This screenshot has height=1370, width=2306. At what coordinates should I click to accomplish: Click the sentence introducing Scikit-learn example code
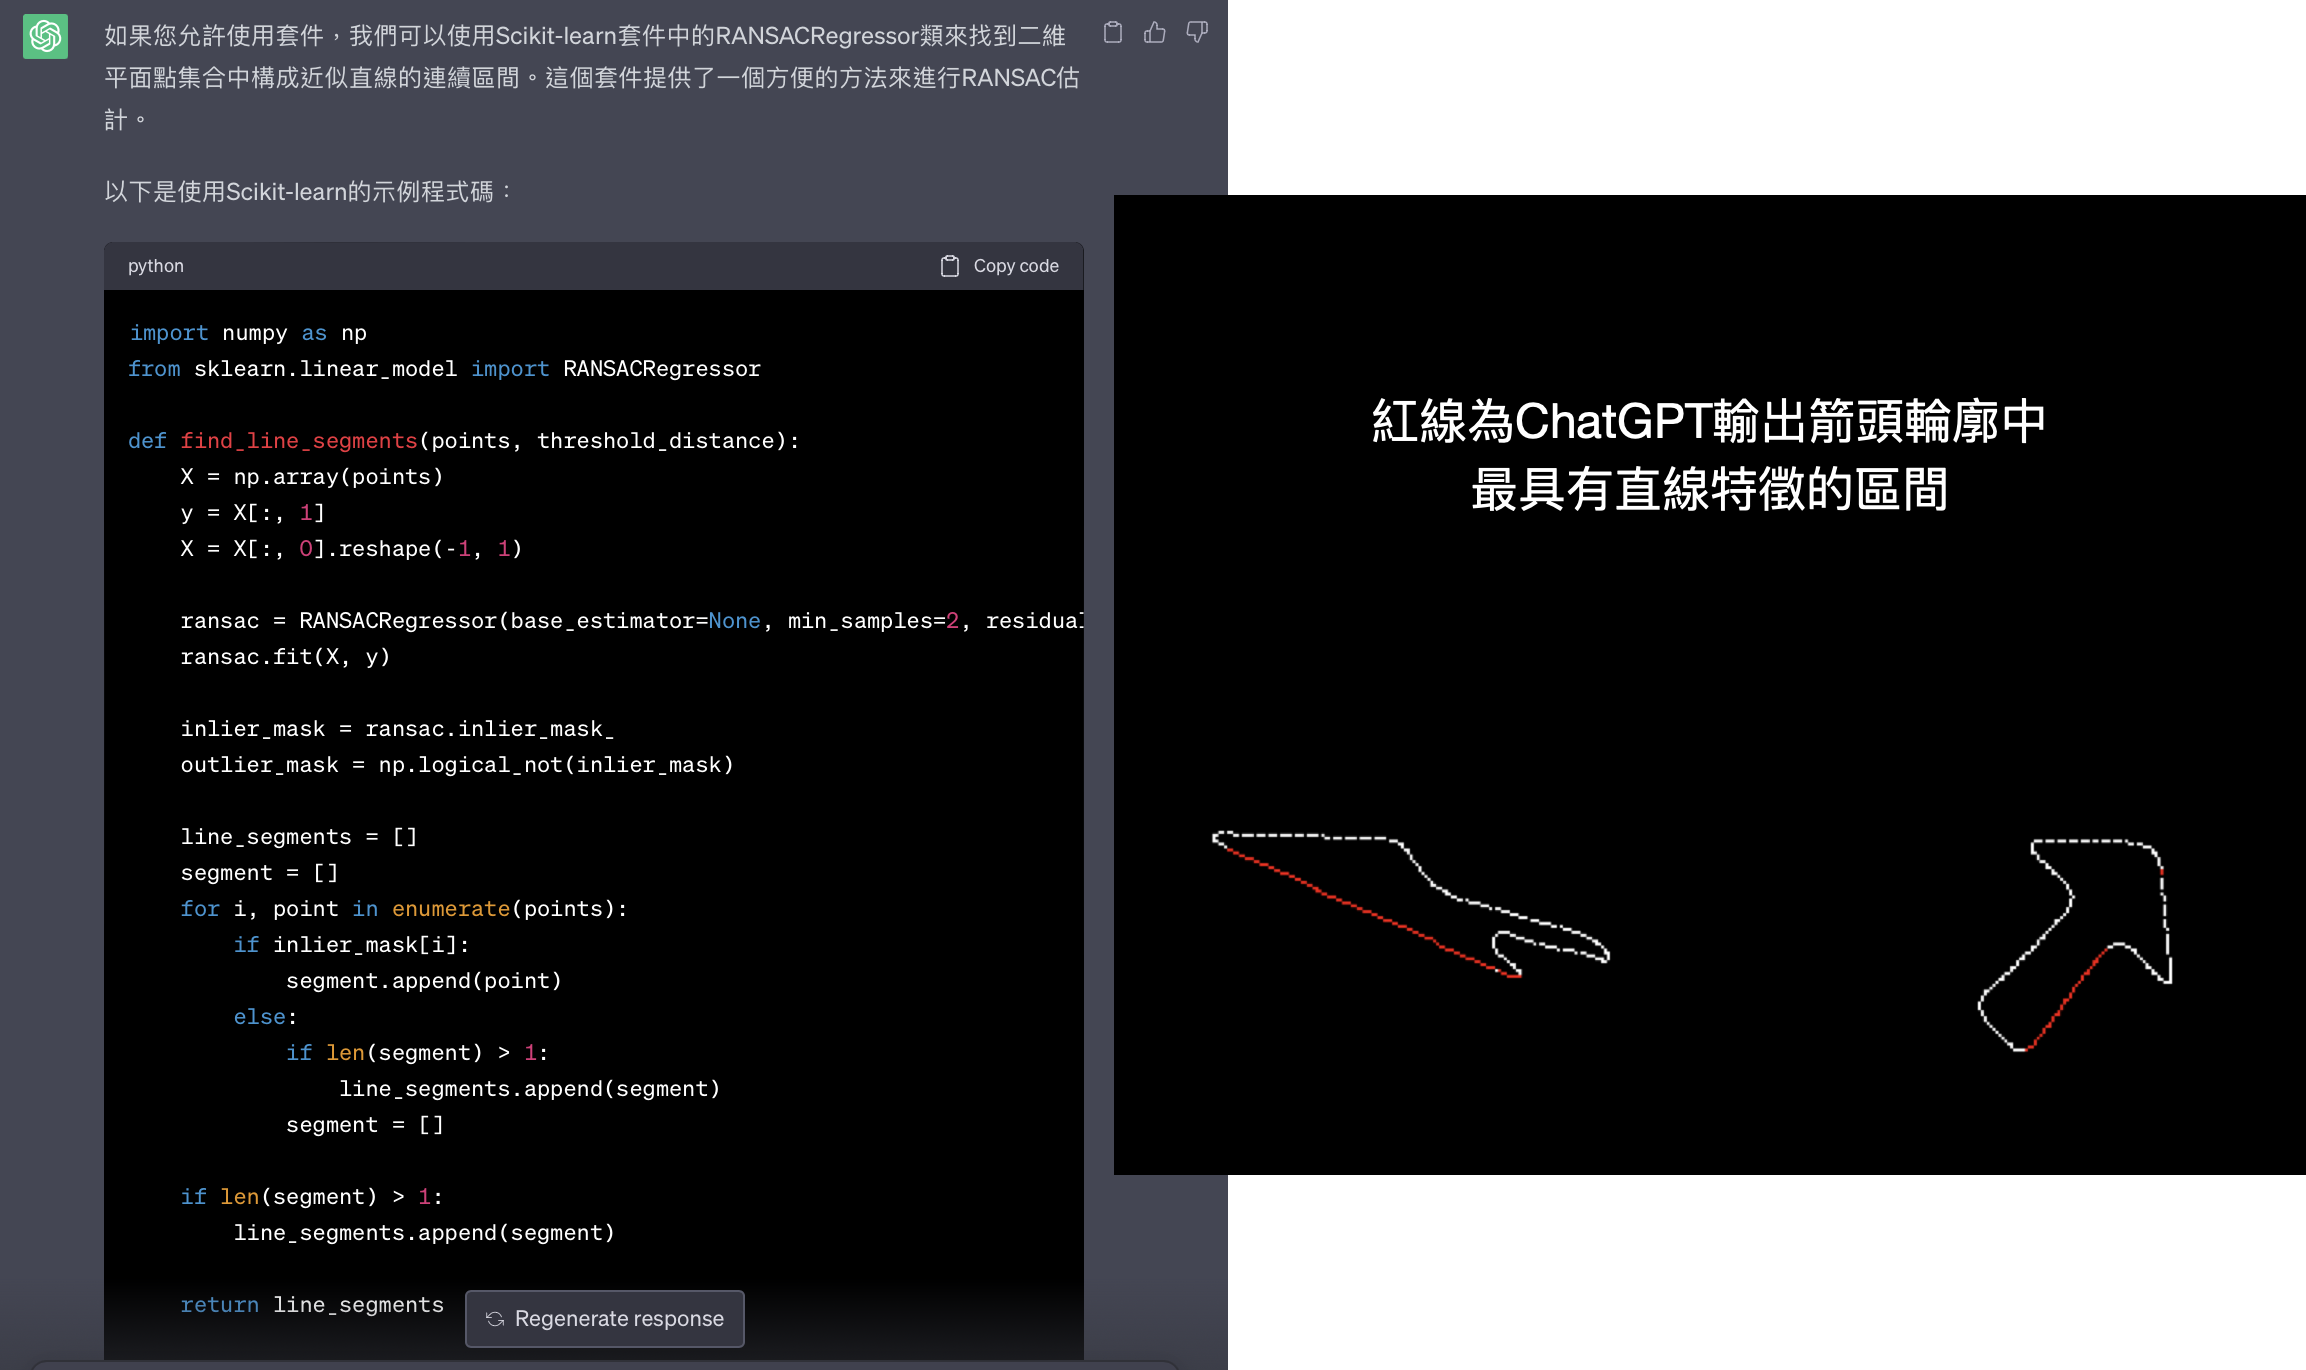point(309,191)
